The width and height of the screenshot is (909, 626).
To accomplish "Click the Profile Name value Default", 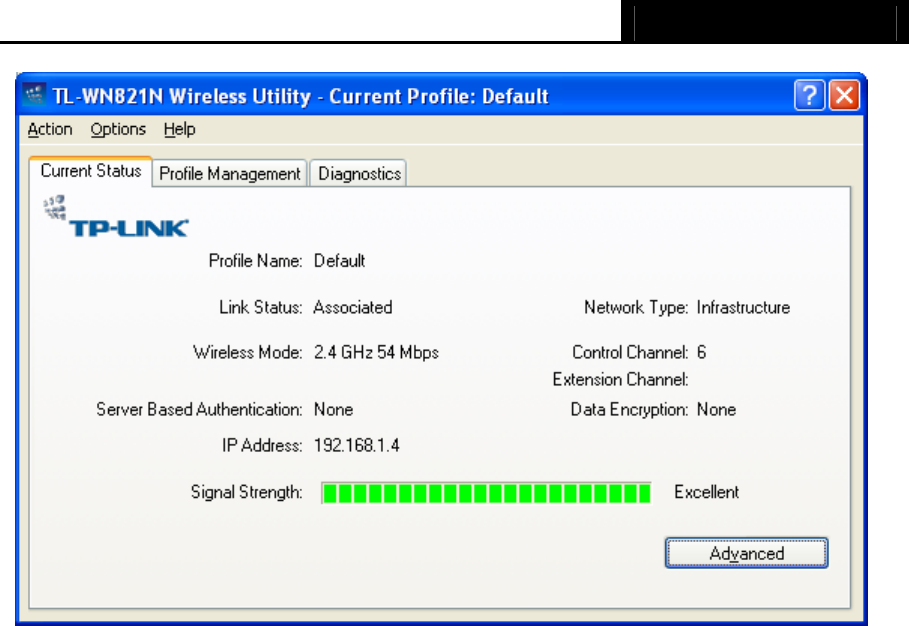I will point(339,261).
